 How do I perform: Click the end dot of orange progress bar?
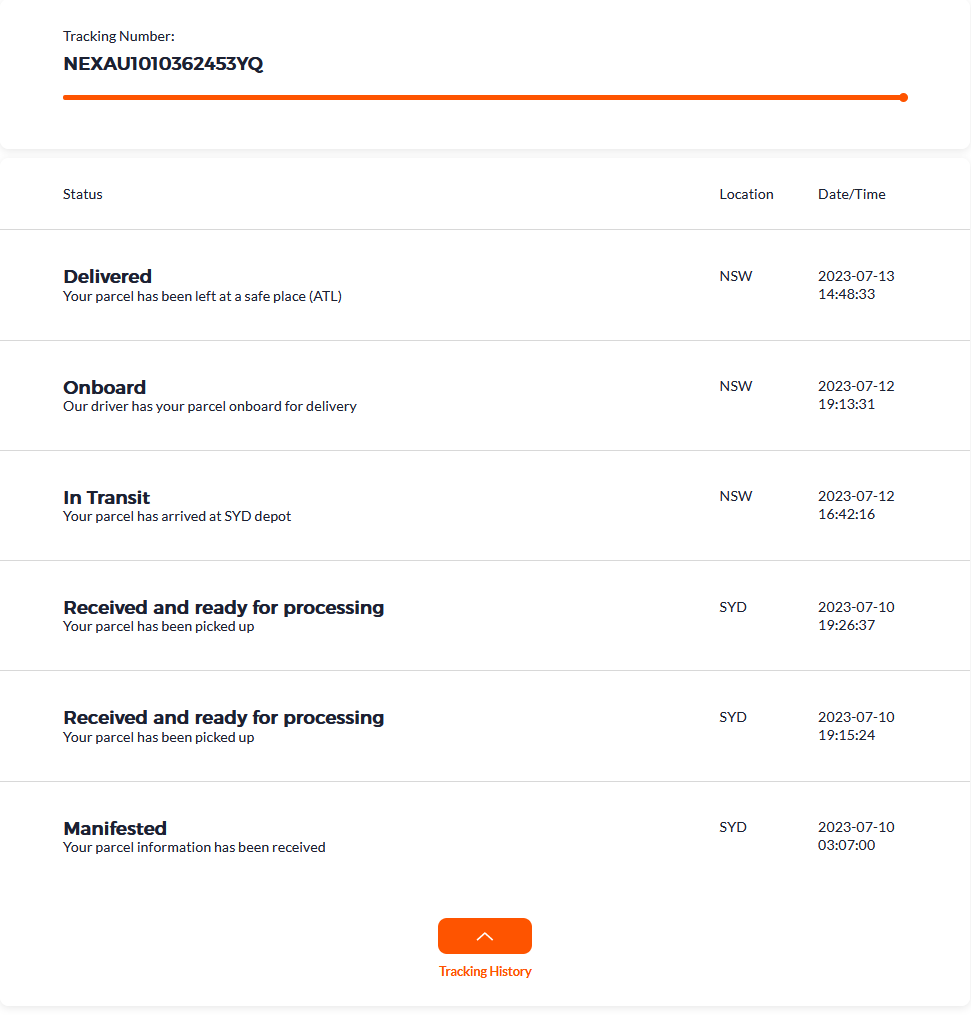coord(903,98)
